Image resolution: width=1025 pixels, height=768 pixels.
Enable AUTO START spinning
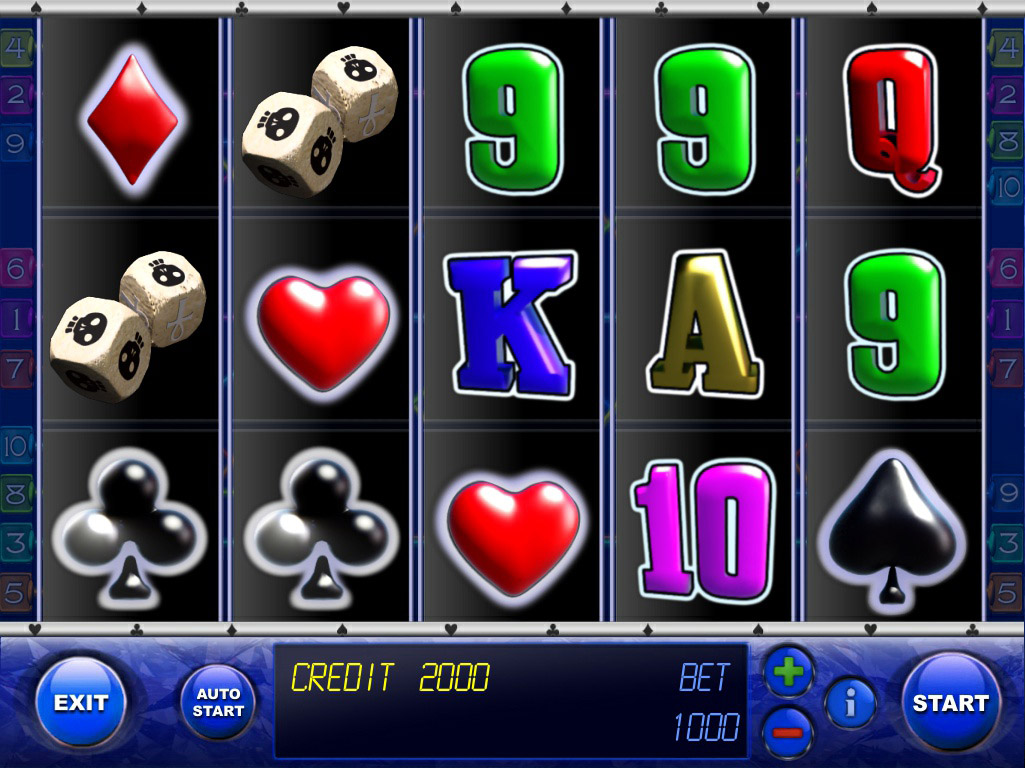pos(218,703)
